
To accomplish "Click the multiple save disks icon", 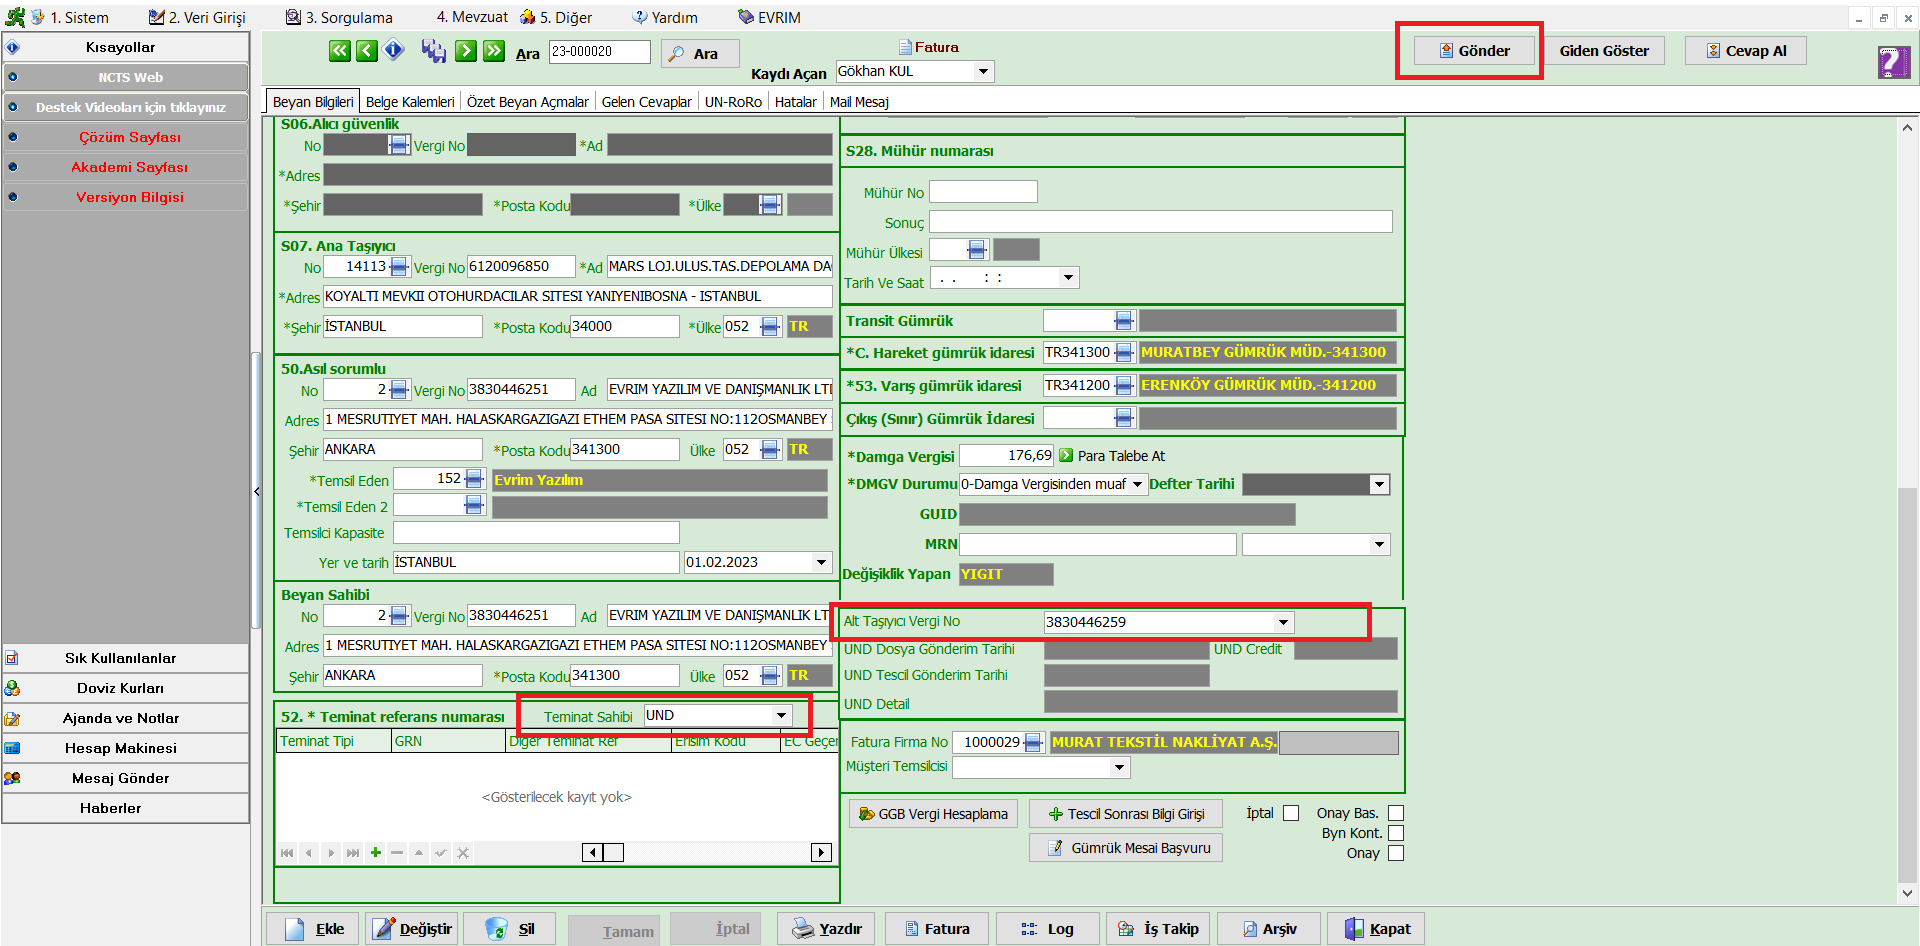I will tap(433, 51).
